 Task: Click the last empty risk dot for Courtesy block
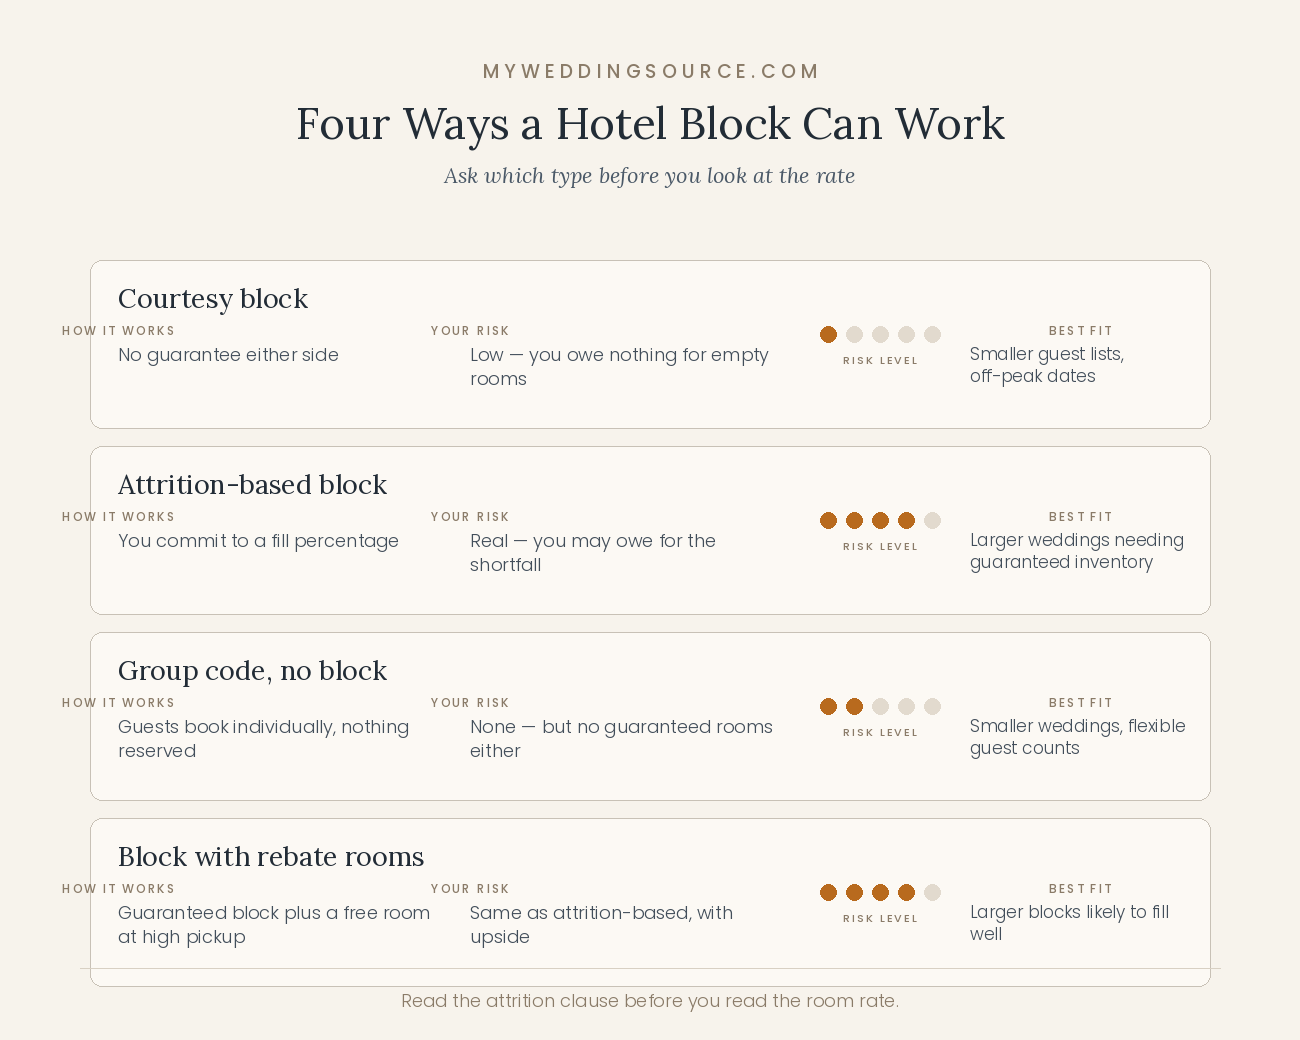pyautogui.click(x=932, y=334)
